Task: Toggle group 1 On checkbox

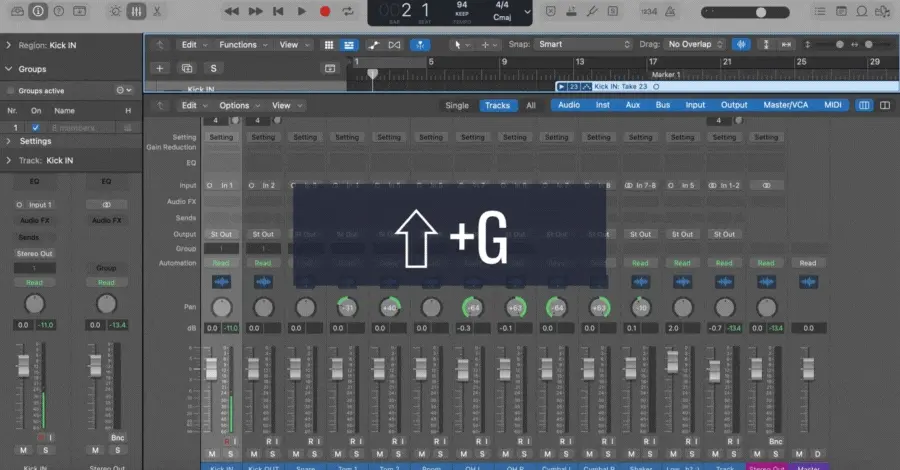Action: (x=36, y=127)
